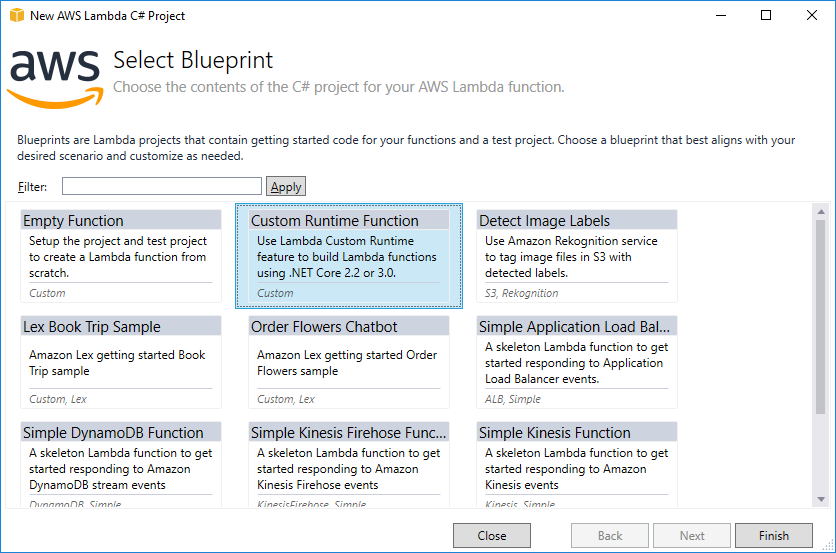The width and height of the screenshot is (836, 553).
Task: Click the scrollbar up arrow
Action: (x=821, y=212)
